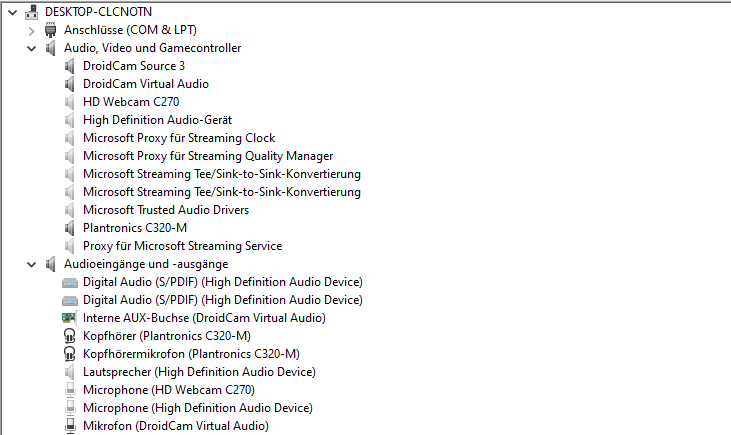Click sound card icon of Interne AUX-Buchse
Image resolution: width=731 pixels, height=435 pixels.
[69, 318]
